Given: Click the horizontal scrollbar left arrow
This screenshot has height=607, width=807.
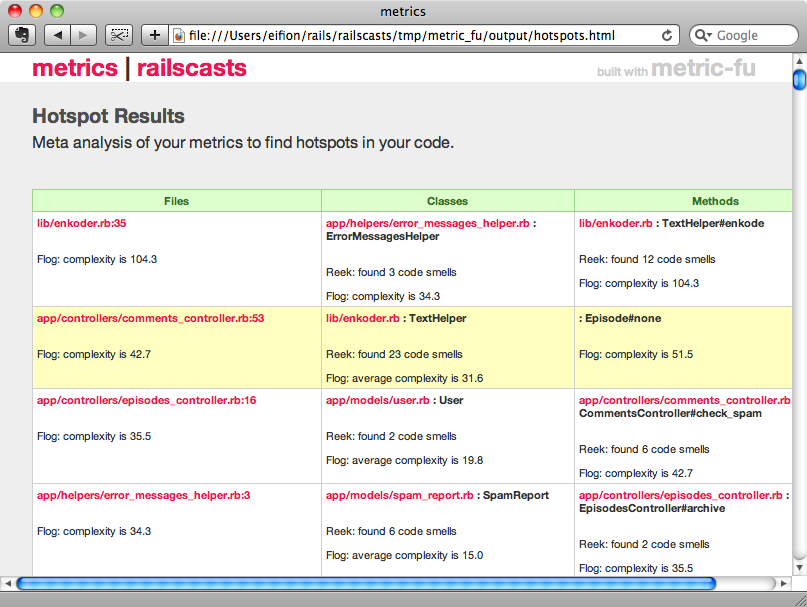Looking at the screenshot, I should (8, 583).
